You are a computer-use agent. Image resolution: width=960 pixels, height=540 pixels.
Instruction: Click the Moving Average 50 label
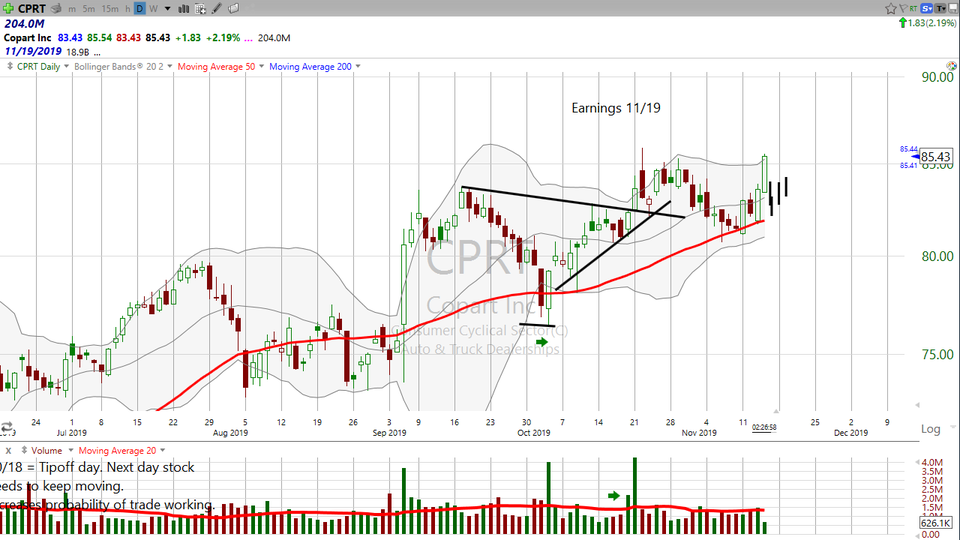click(x=216, y=66)
